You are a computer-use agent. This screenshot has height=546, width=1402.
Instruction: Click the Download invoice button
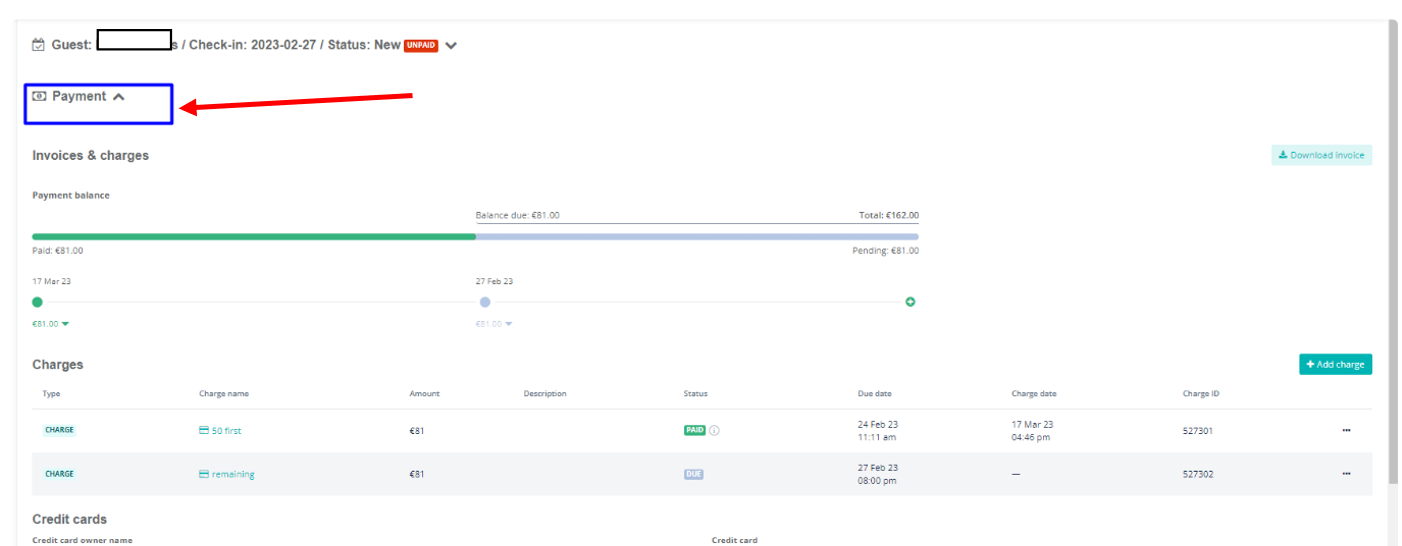tap(1321, 155)
